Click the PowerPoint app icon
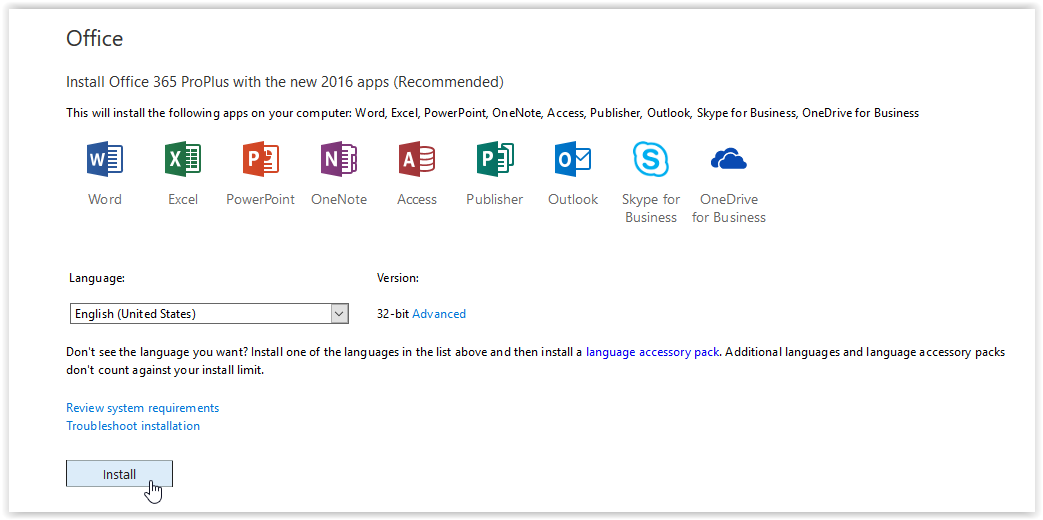1043x520 pixels. click(261, 159)
